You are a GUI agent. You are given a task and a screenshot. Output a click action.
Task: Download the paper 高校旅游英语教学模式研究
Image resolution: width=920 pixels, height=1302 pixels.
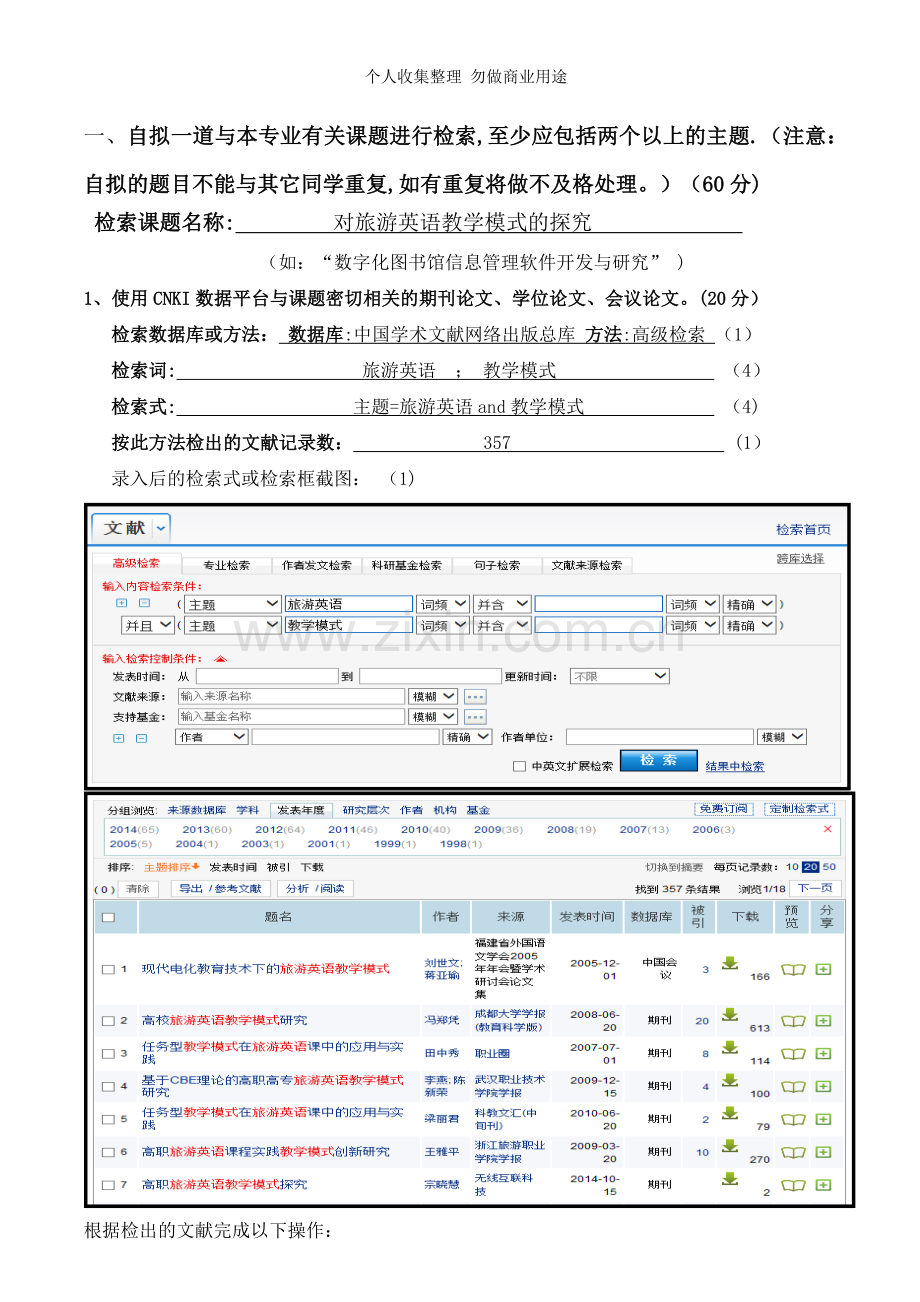pyautogui.click(x=730, y=1015)
